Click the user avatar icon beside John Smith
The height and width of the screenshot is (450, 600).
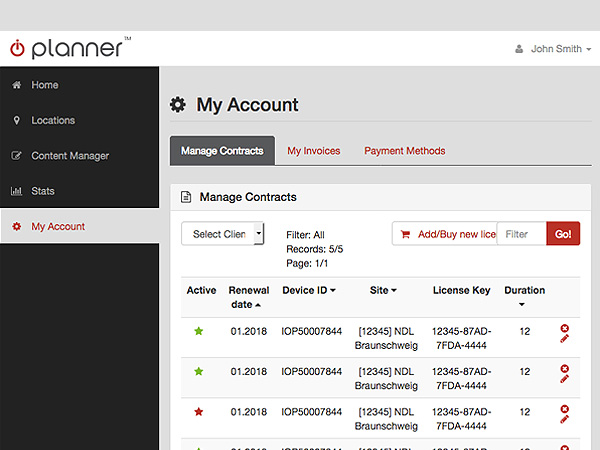(519, 49)
